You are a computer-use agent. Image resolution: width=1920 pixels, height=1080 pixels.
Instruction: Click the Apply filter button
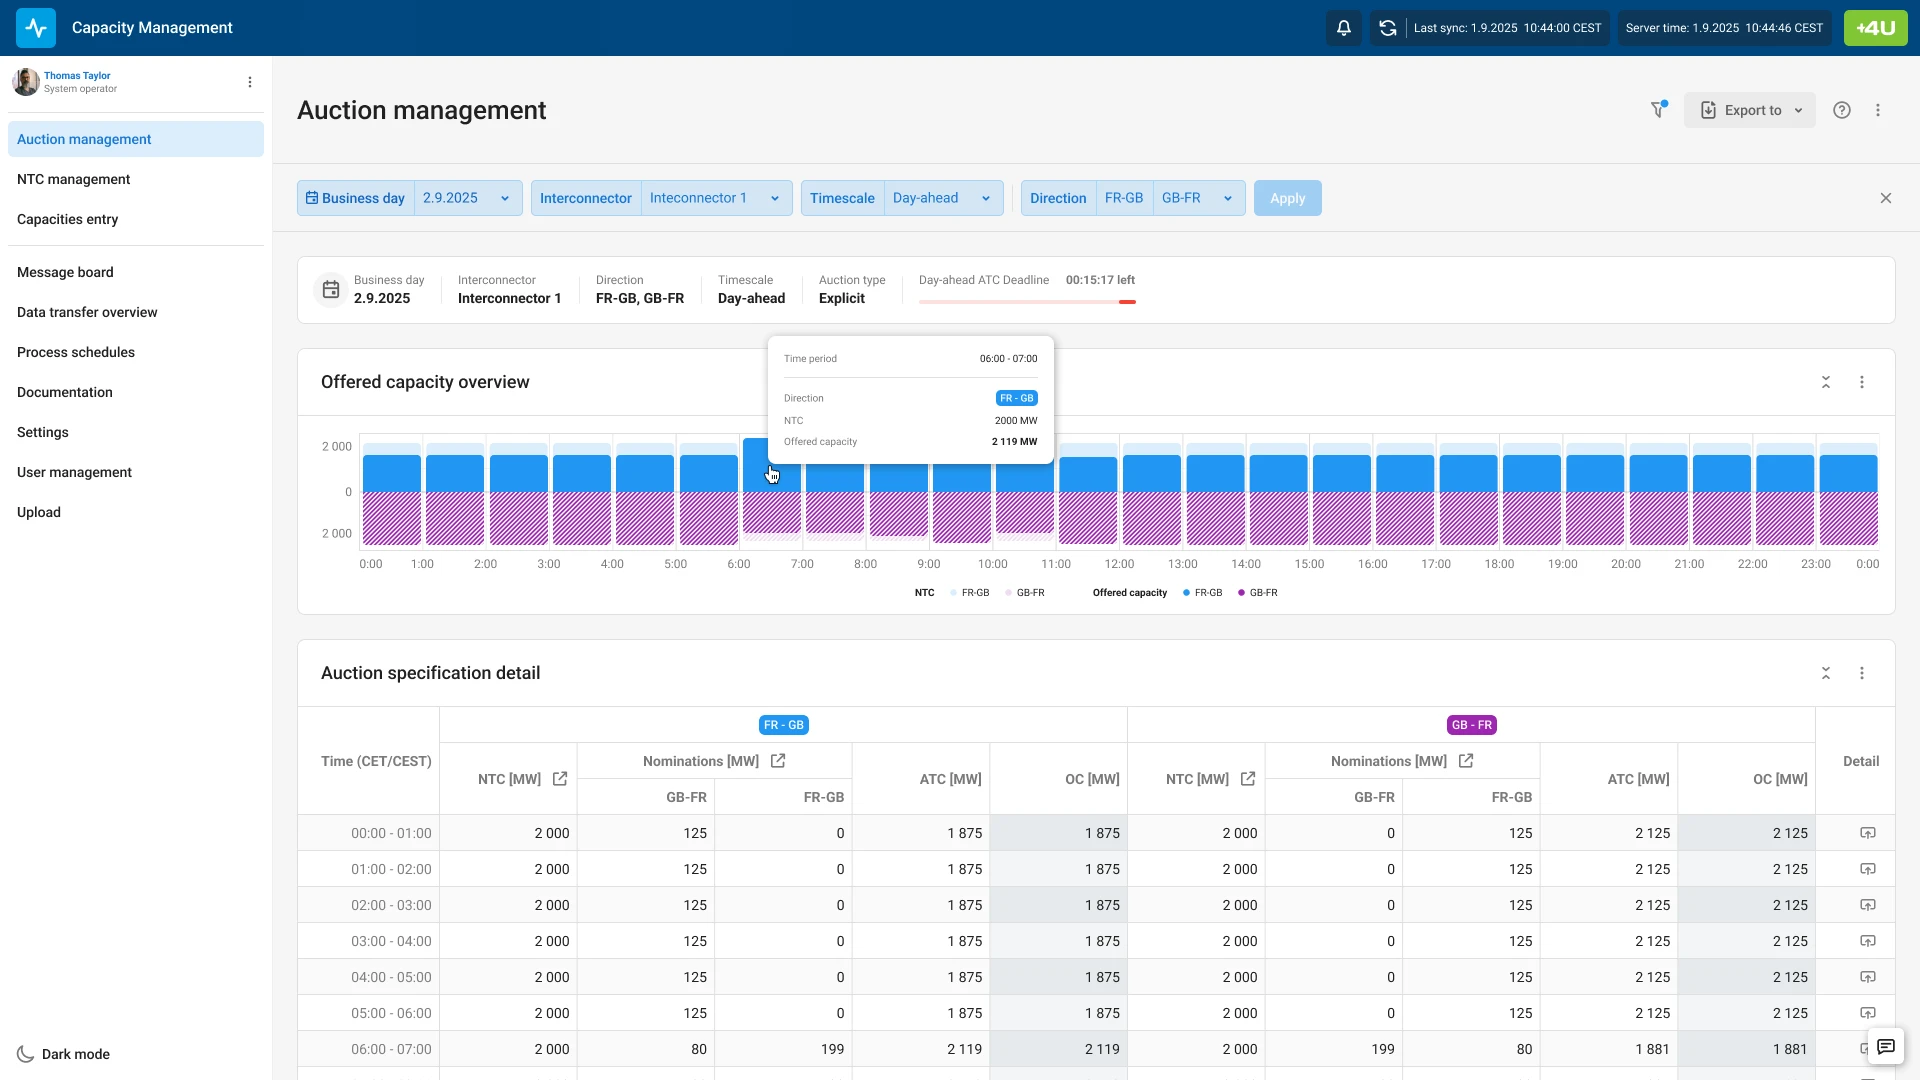point(1287,198)
